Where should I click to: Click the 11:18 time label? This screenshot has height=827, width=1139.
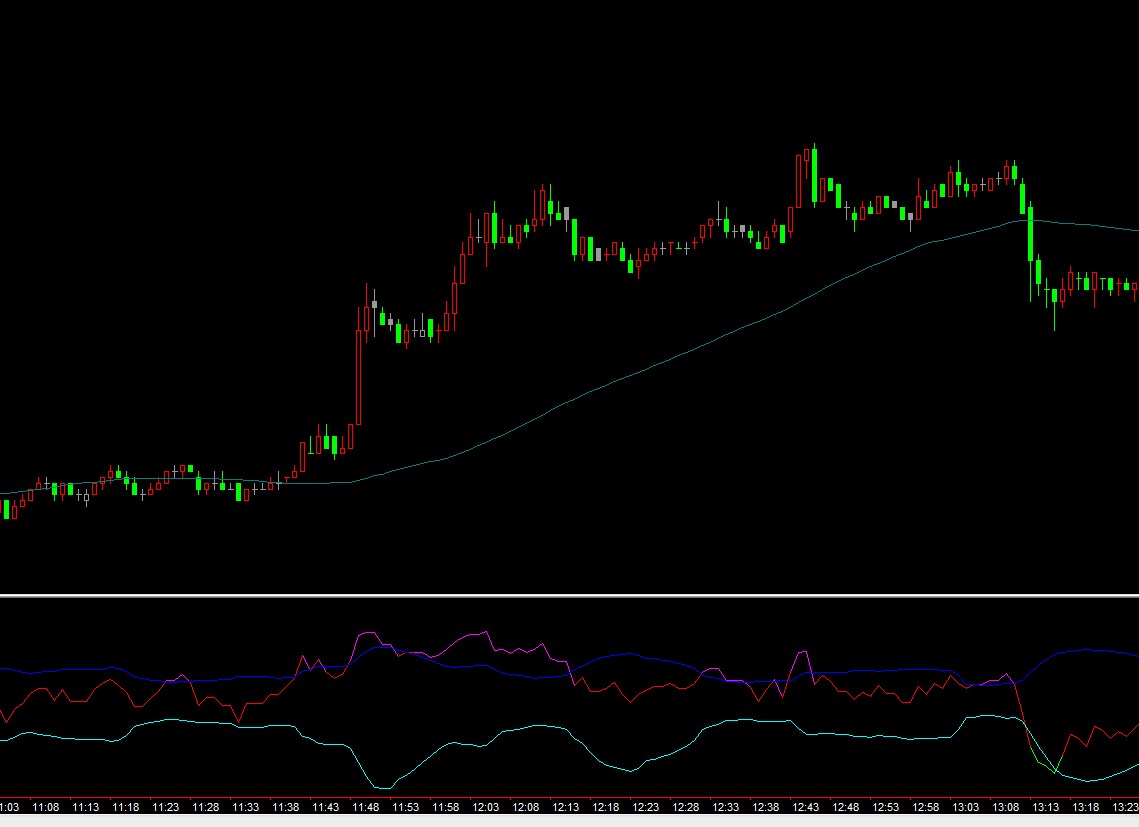tap(126, 807)
